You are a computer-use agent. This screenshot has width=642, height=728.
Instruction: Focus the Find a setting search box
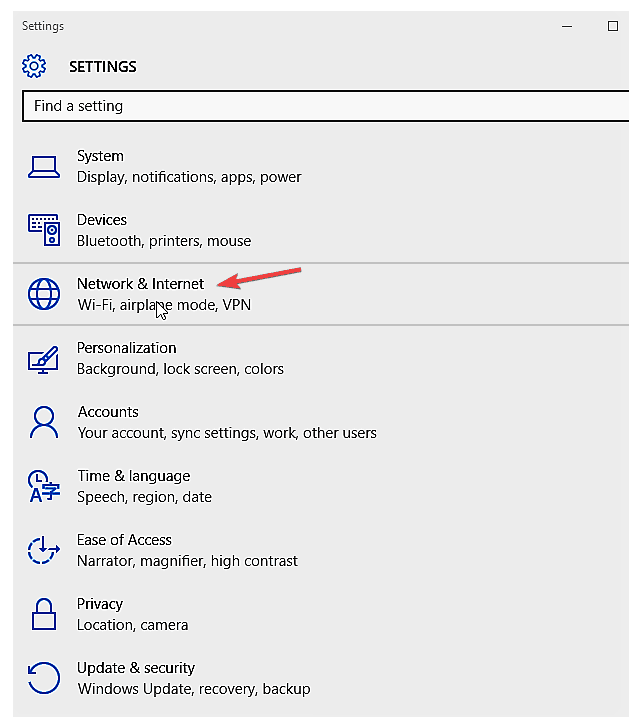(x=325, y=106)
